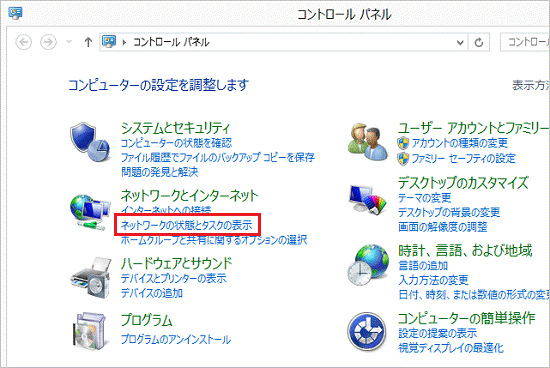Image resolution: width=550 pixels, height=368 pixels.
Task: Open ハードウェアとサウンド category
Action: pyautogui.click(x=176, y=263)
